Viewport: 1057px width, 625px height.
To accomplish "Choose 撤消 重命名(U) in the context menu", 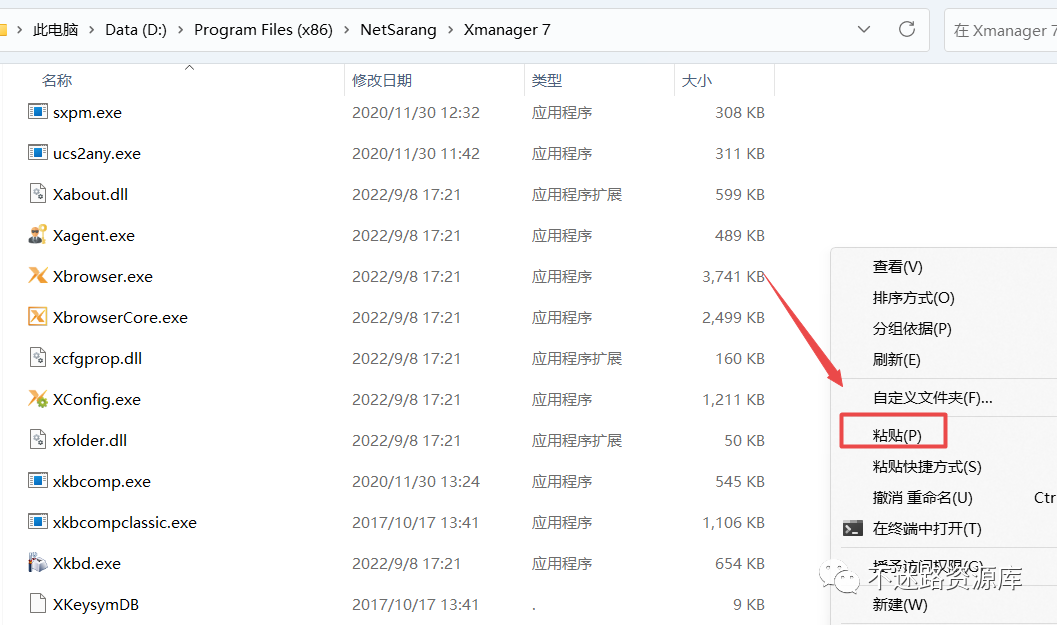I will coord(922,498).
